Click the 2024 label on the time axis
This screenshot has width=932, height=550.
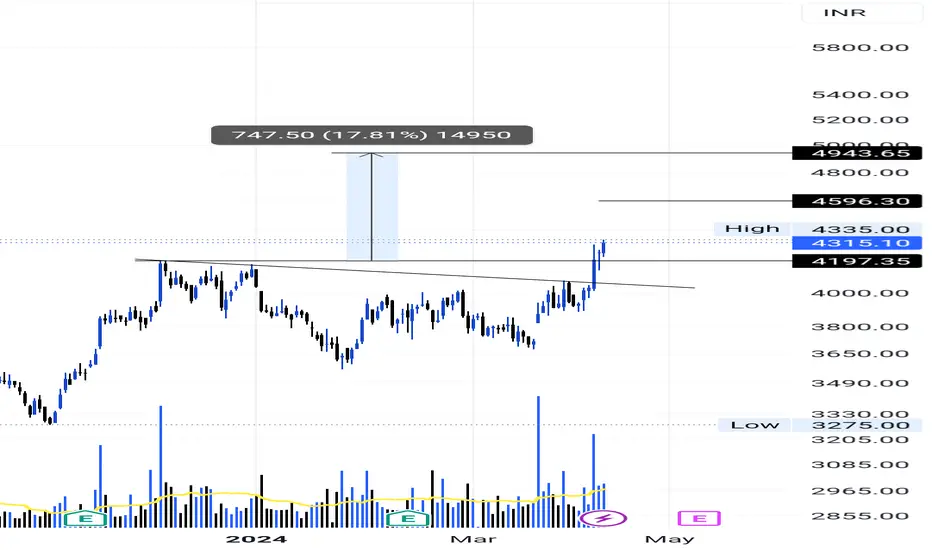[x=256, y=539]
